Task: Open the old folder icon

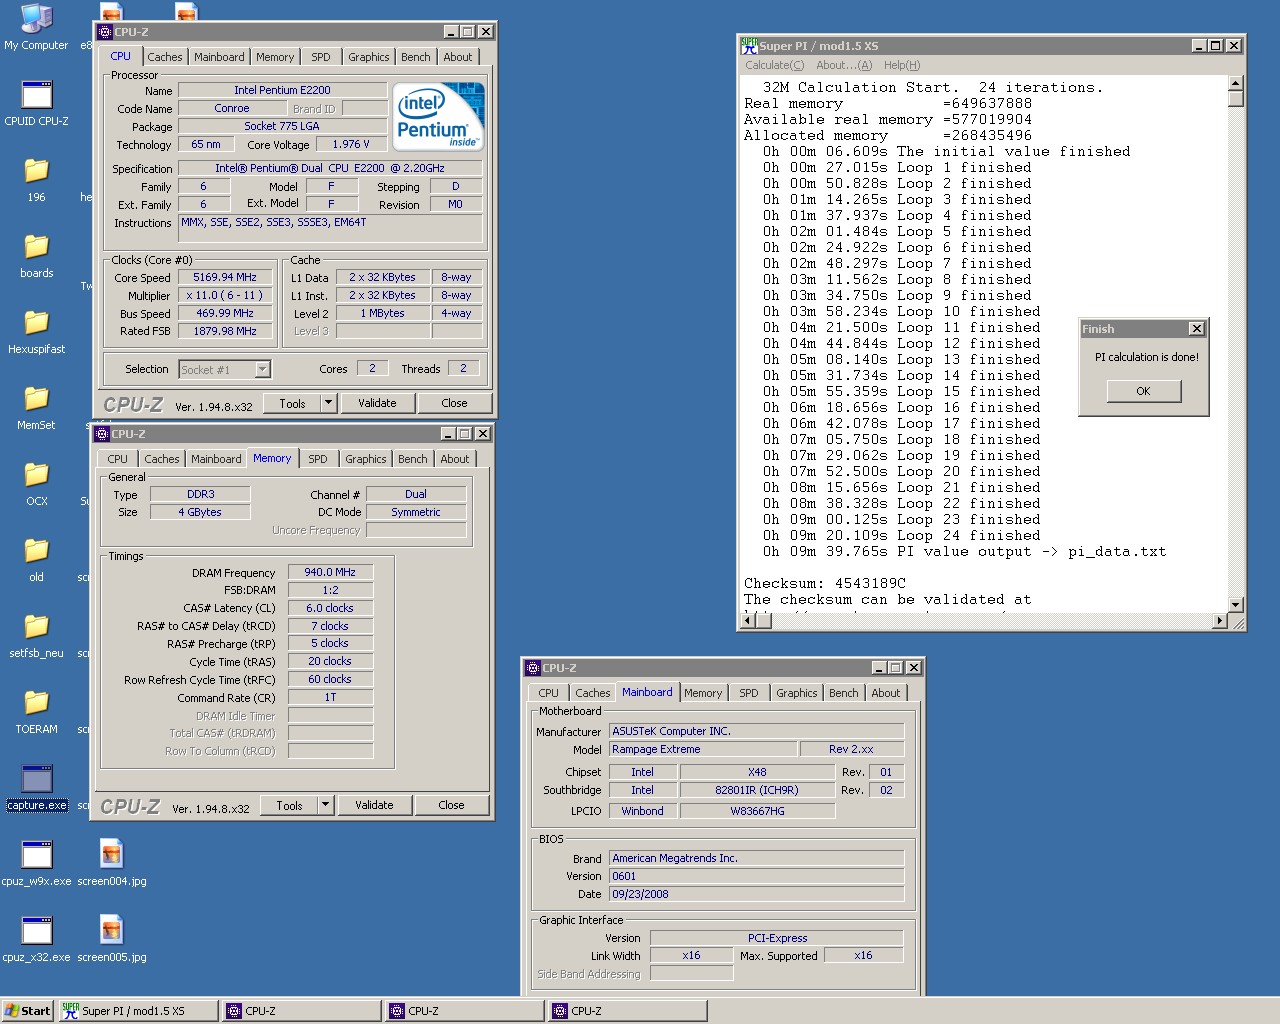Action: pyautogui.click(x=36, y=560)
